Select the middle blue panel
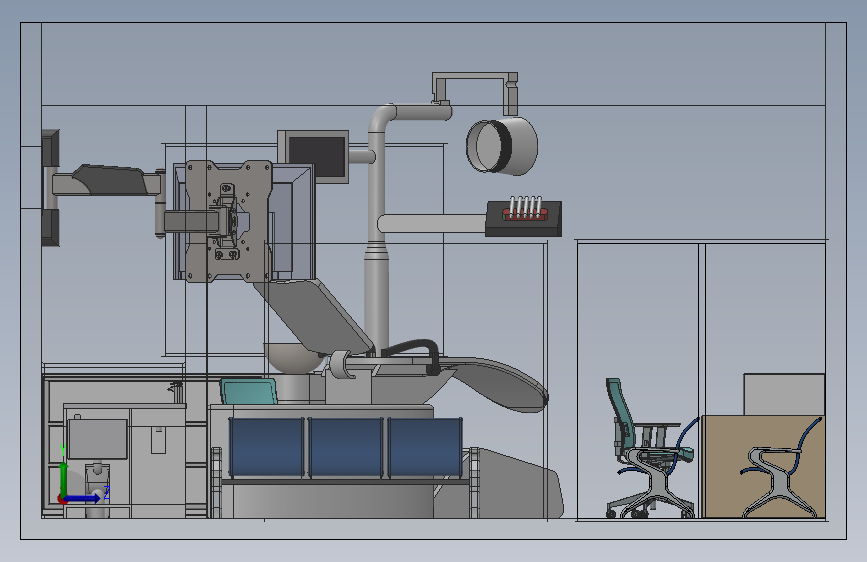The height and width of the screenshot is (562, 867). (346, 447)
